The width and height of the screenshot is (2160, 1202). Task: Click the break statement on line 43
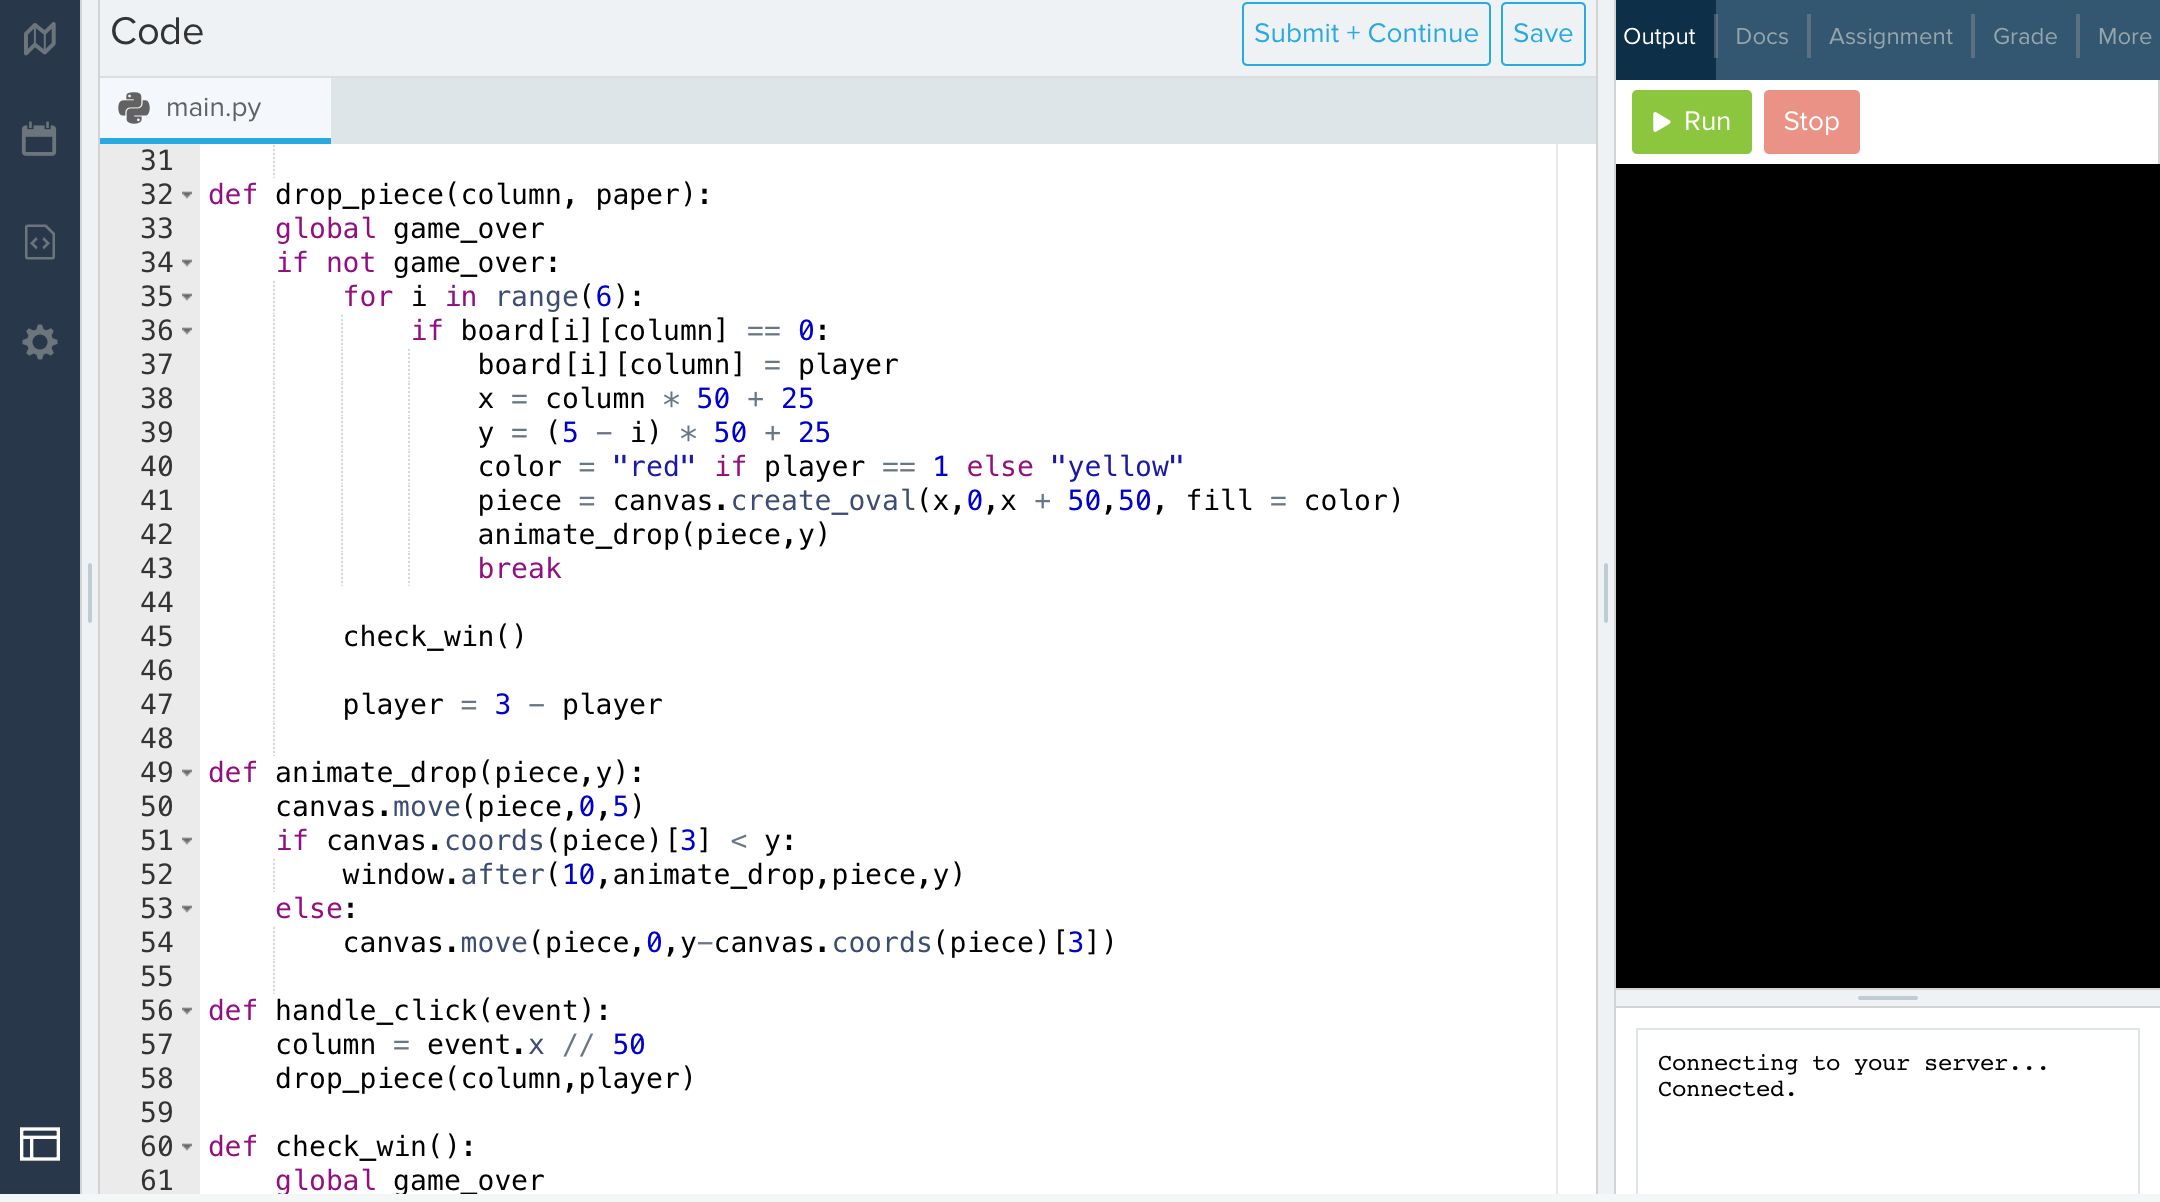click(x=519, y=569)
